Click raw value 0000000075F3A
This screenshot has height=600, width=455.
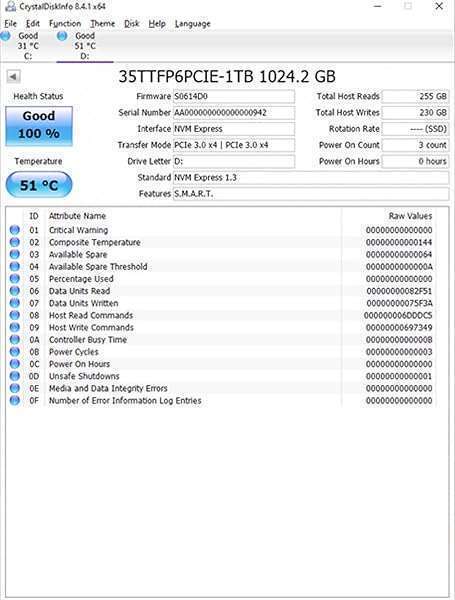click(x=399, y=303)
